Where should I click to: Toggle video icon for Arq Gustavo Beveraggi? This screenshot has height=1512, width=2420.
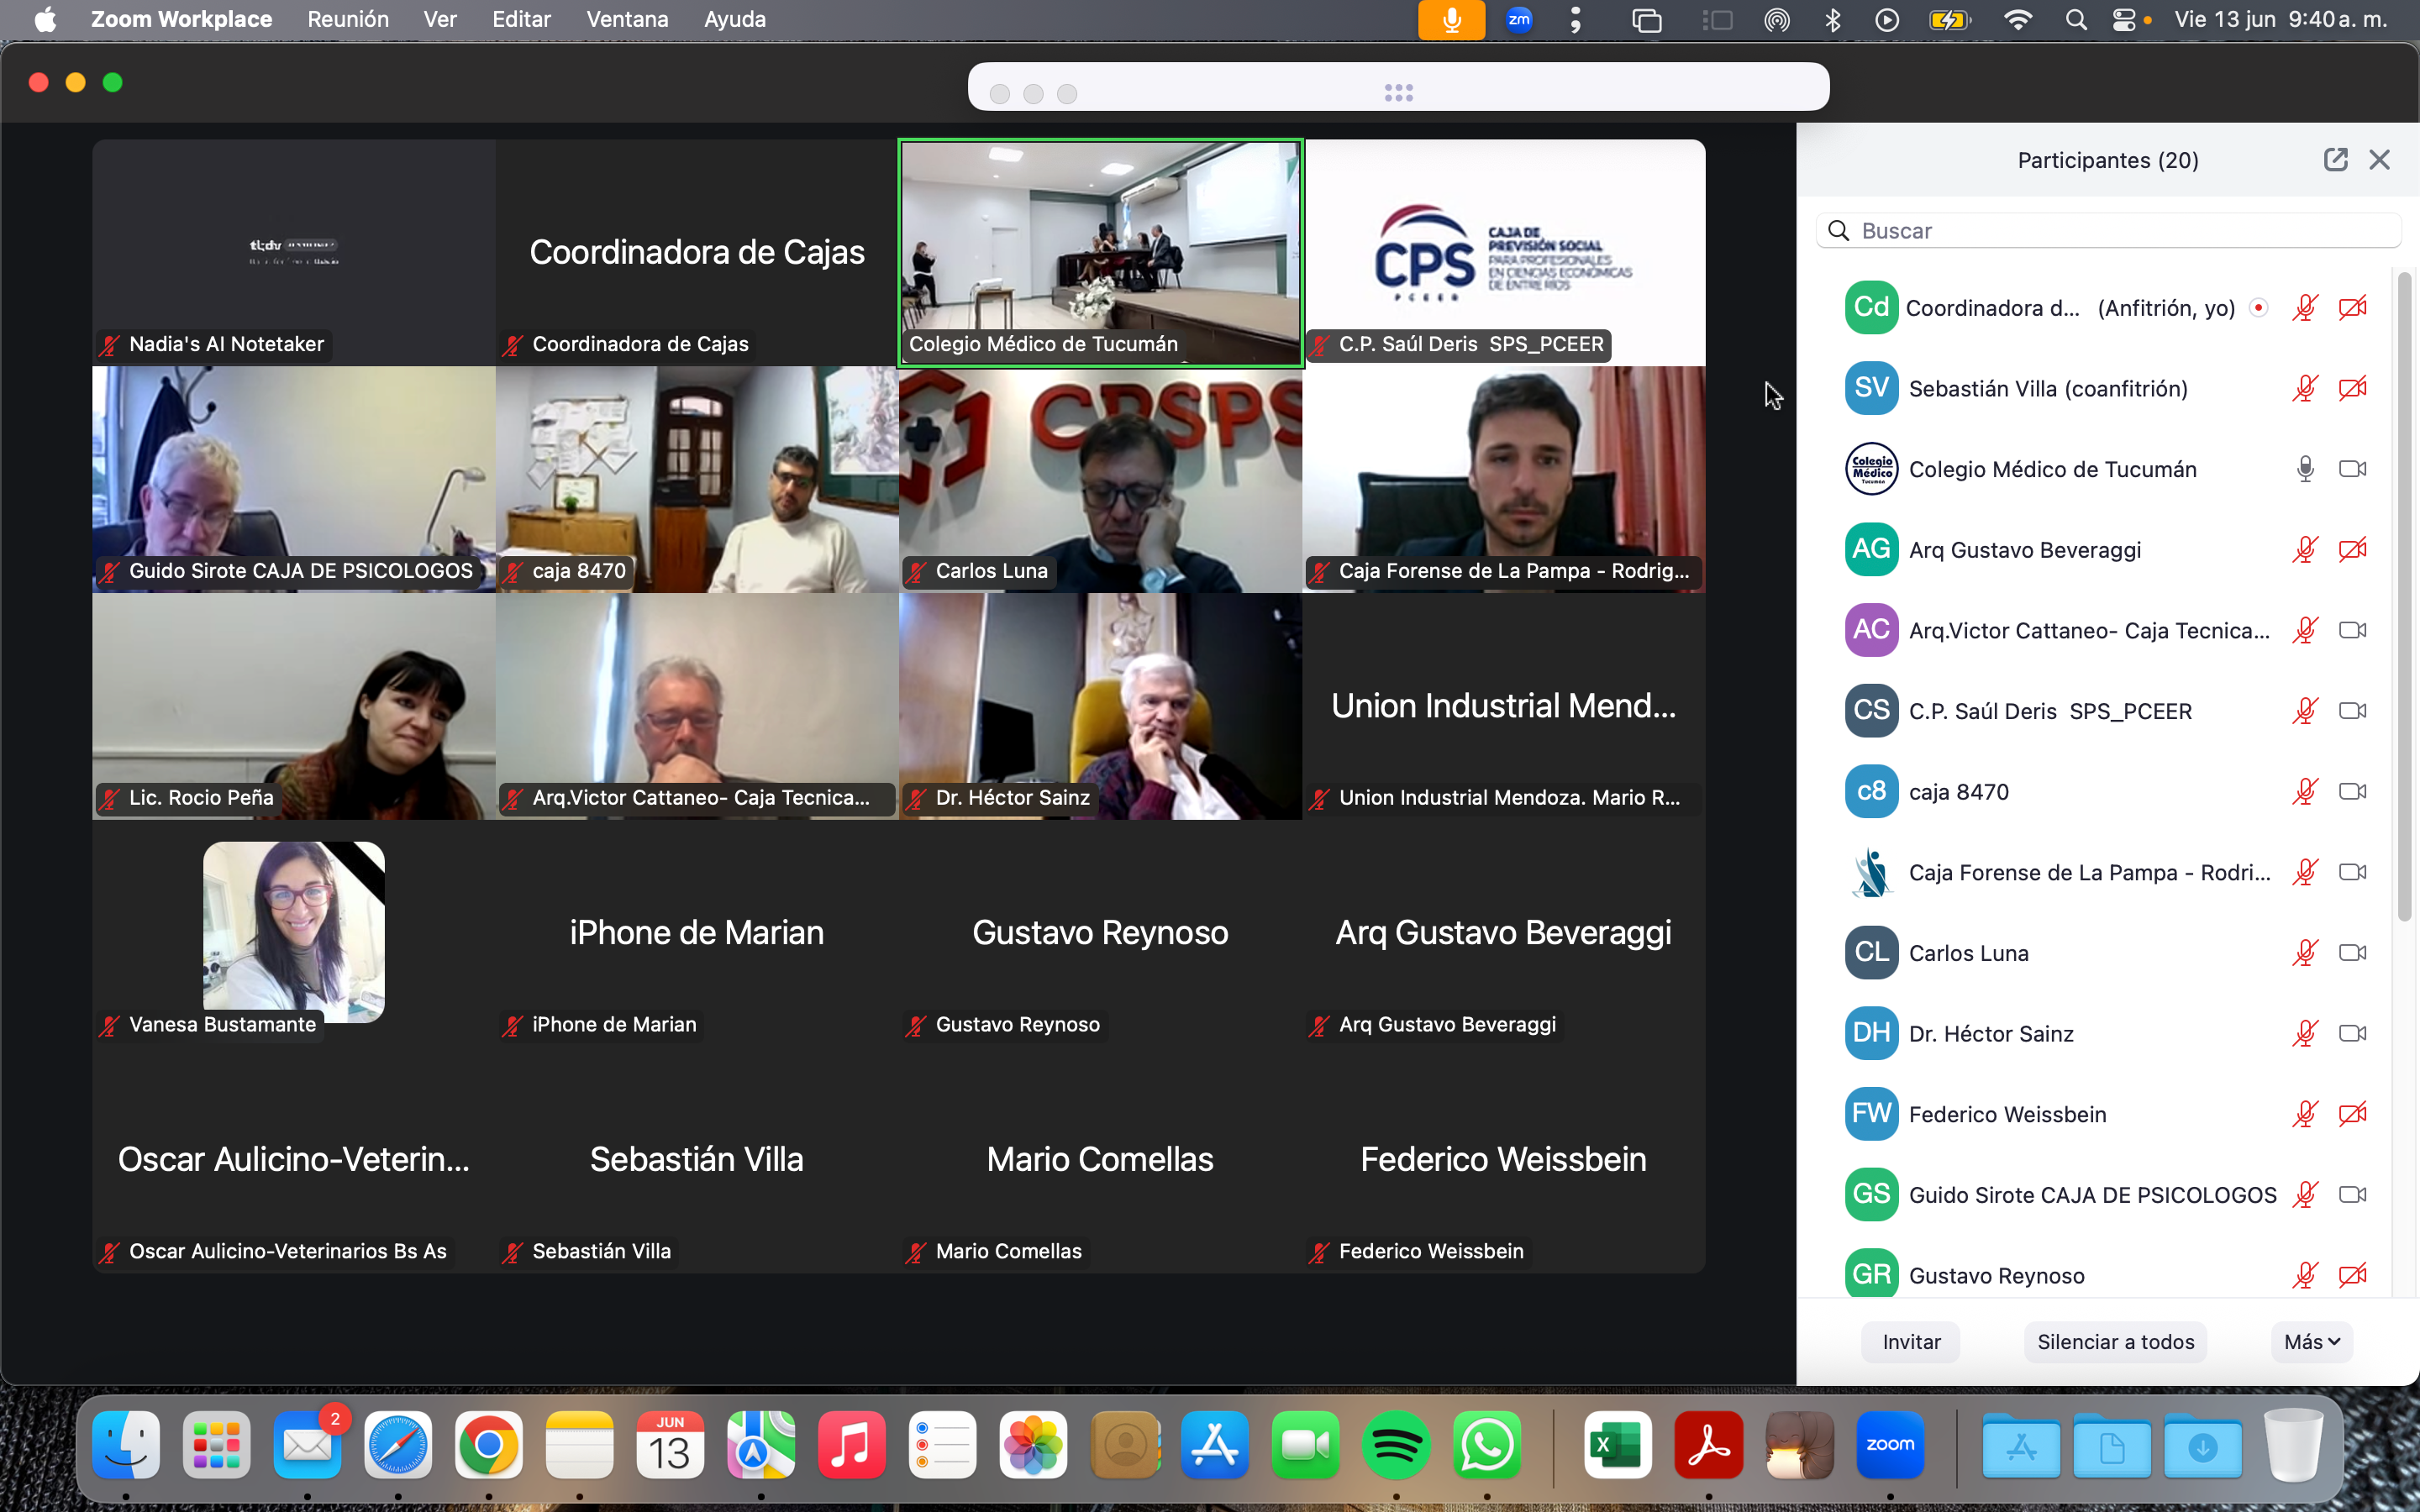tap(2352, 550)
